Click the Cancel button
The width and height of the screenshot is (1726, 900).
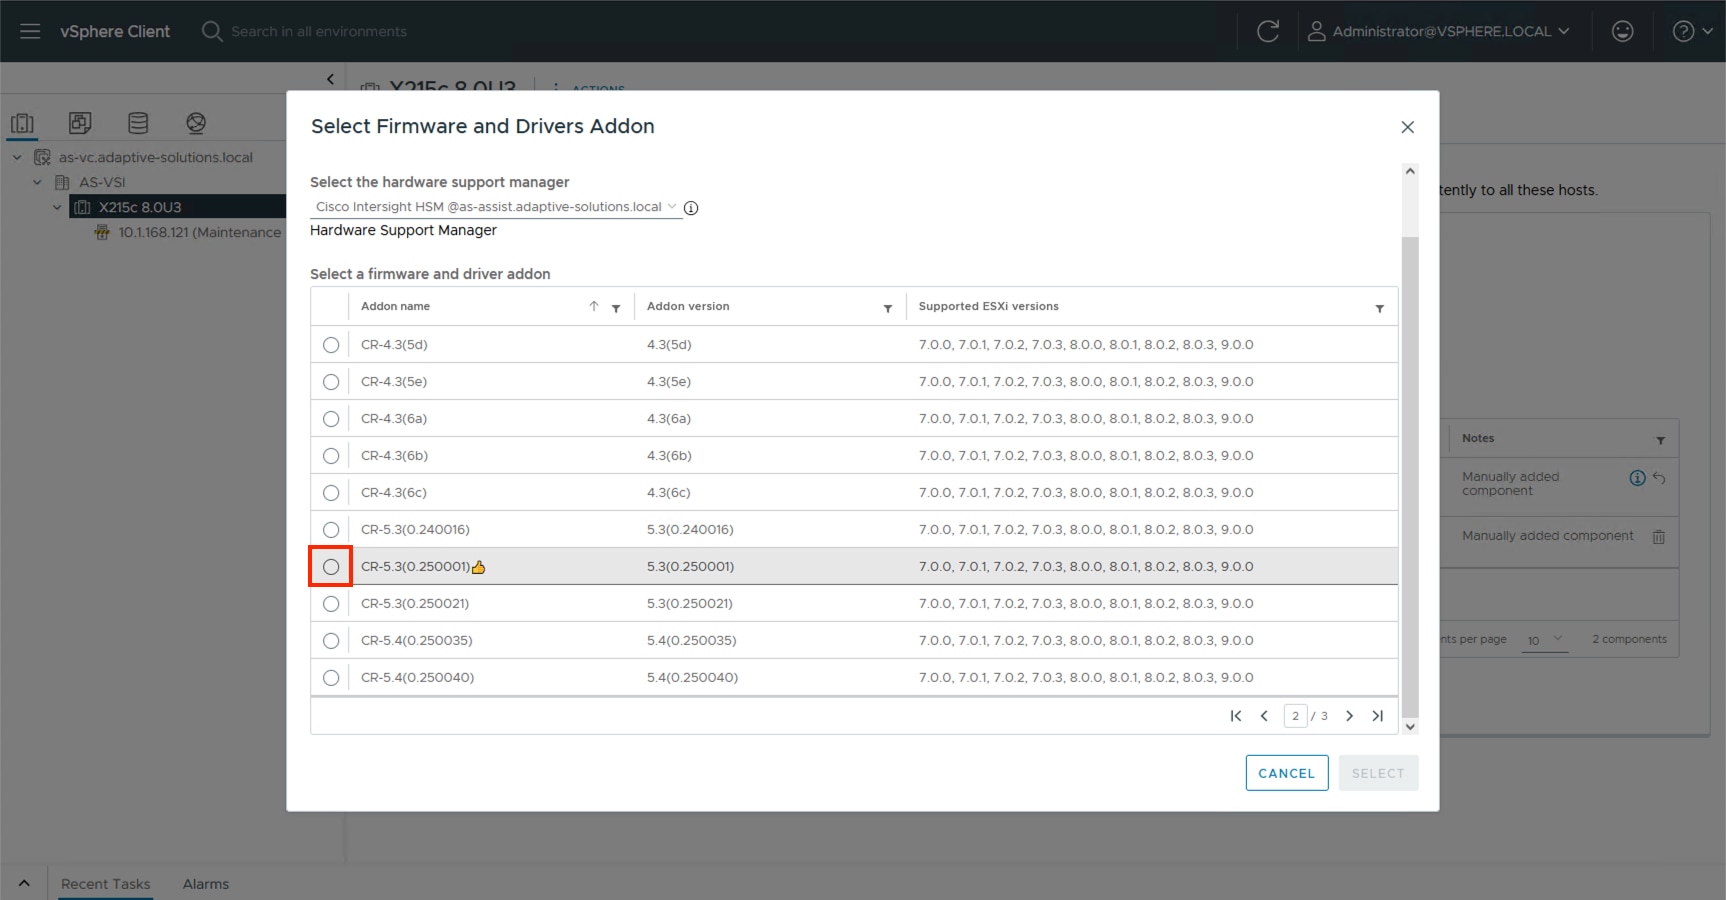[x=1286, y=772]
